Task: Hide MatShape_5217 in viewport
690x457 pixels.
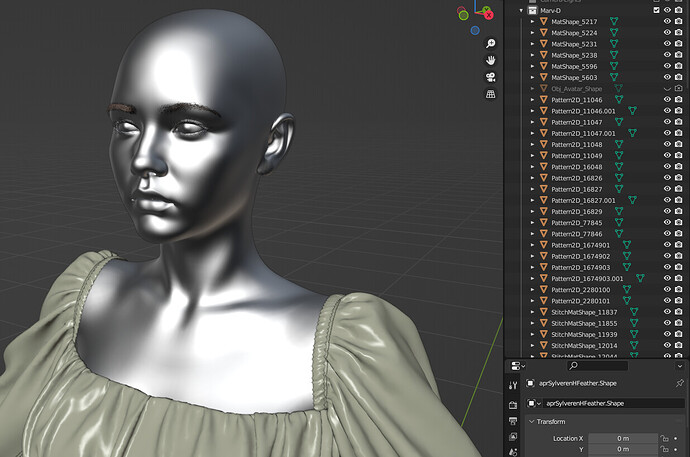Action: [x=668, y=21]
